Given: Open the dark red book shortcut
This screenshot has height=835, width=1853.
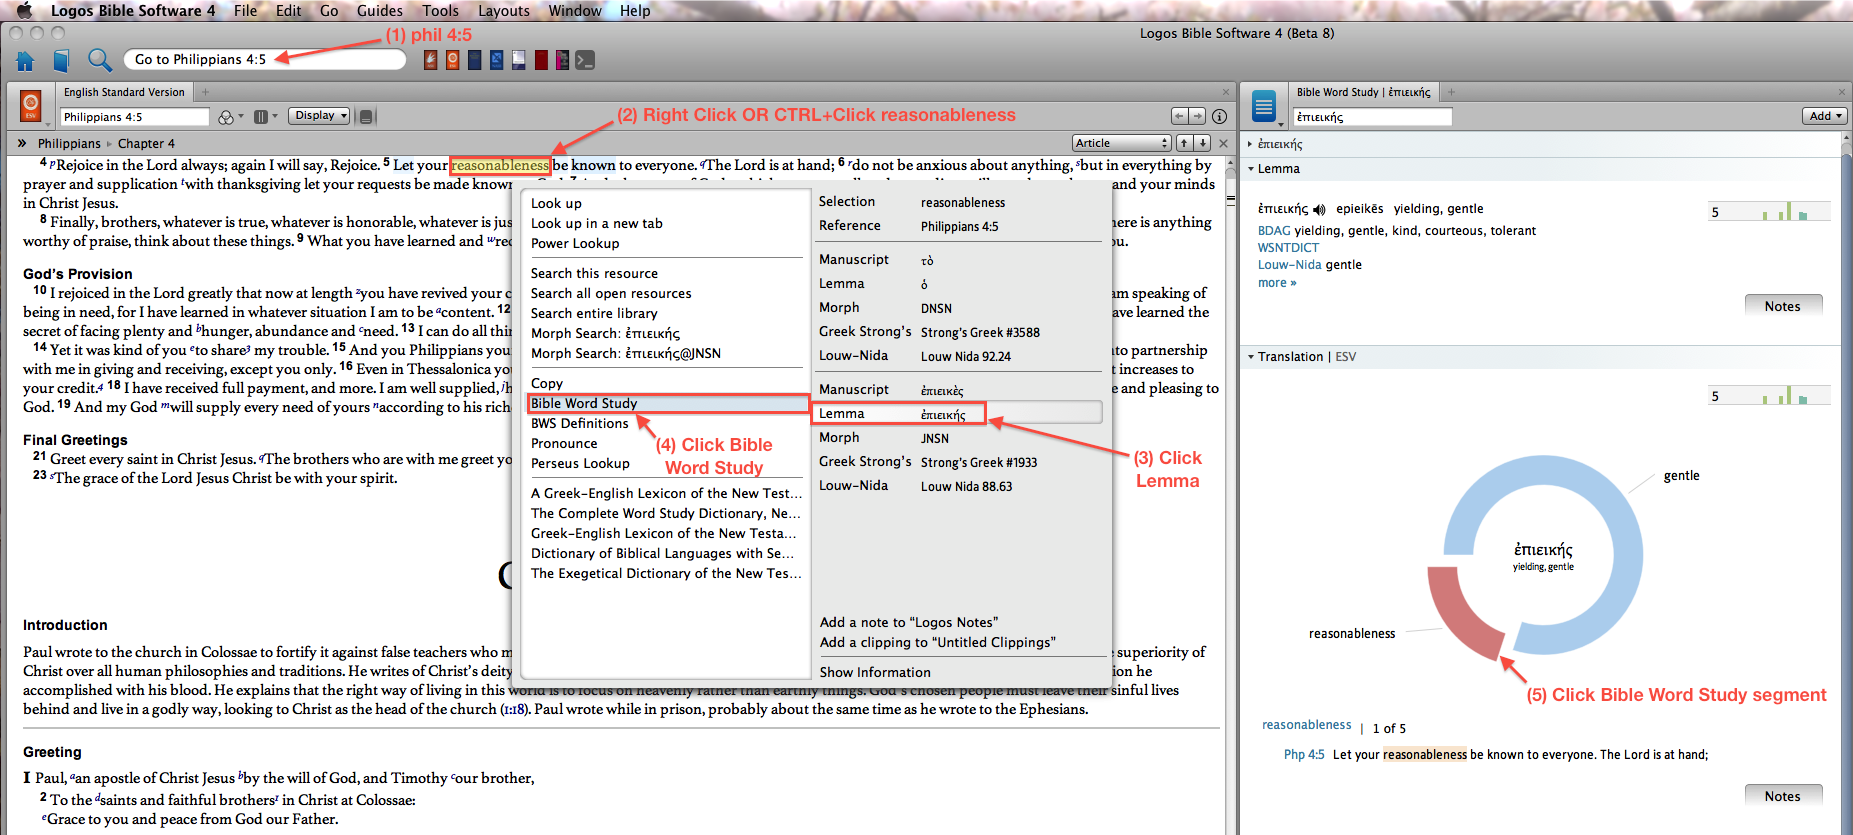Looking at the screenshot, I should pyautogui.click(x=541, y=60).
